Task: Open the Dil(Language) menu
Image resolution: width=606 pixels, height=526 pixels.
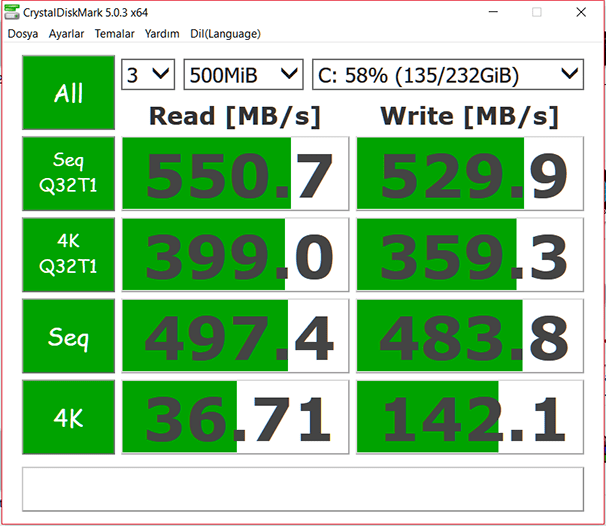Action: coord(225,34)
